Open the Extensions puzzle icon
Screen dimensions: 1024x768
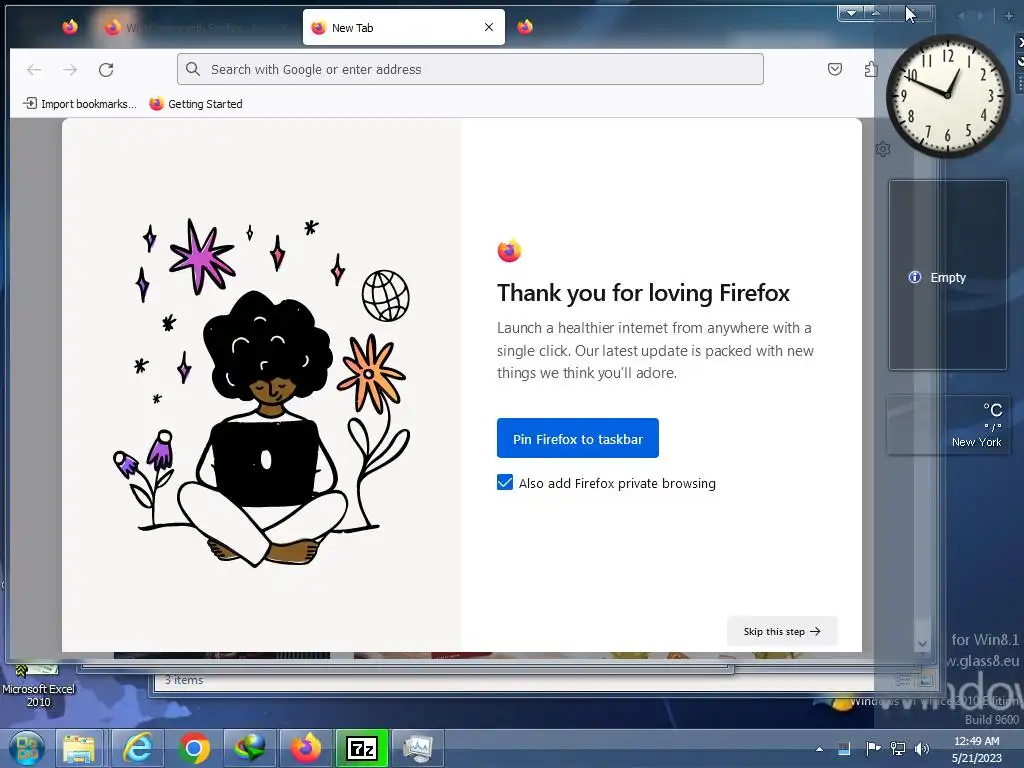(869, 69)
